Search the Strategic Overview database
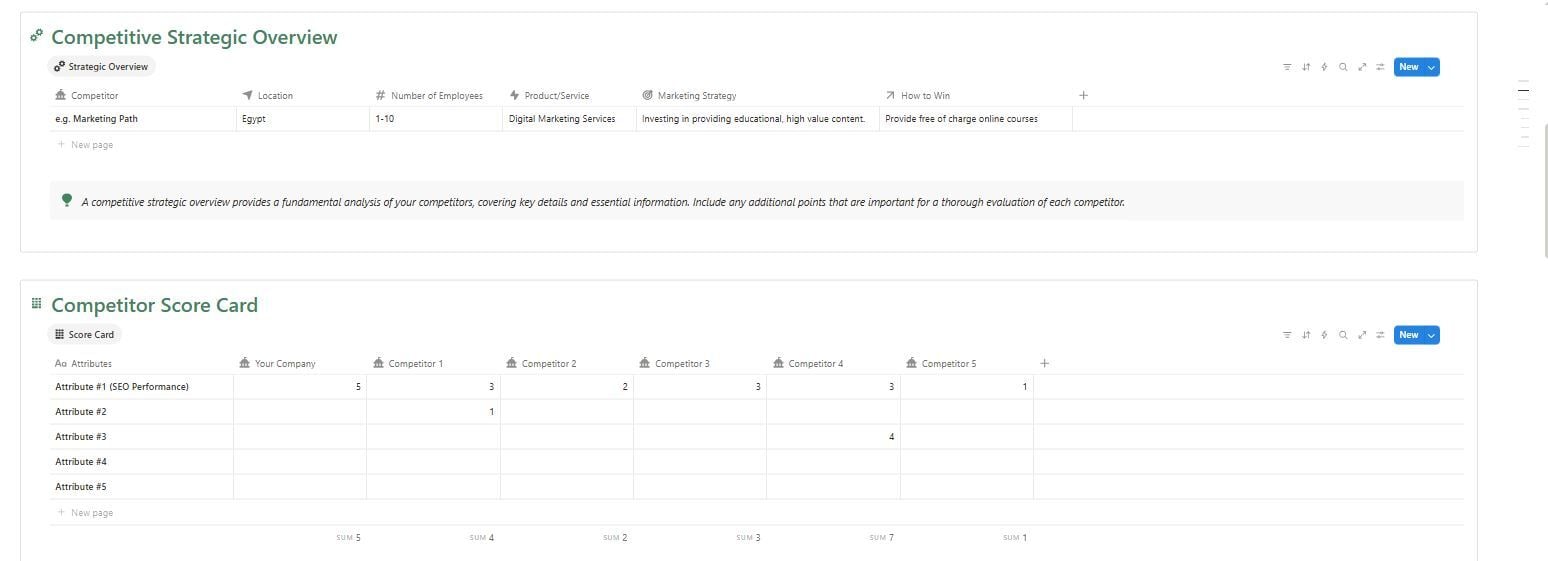Screen dimensions: 1548x561 coord(1343,67)
